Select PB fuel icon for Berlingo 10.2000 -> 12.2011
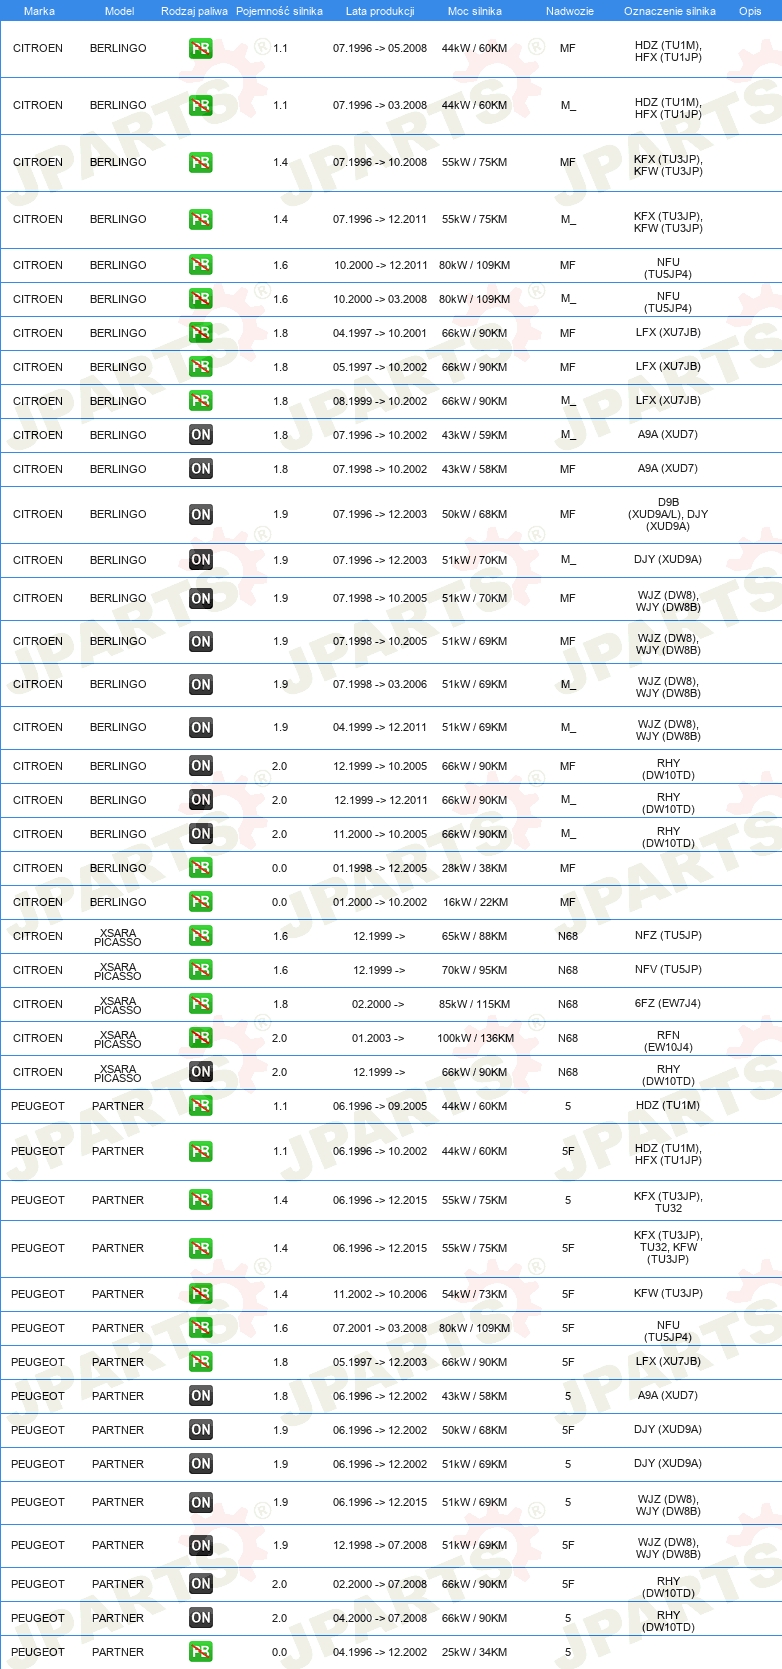 coord(201,265)
